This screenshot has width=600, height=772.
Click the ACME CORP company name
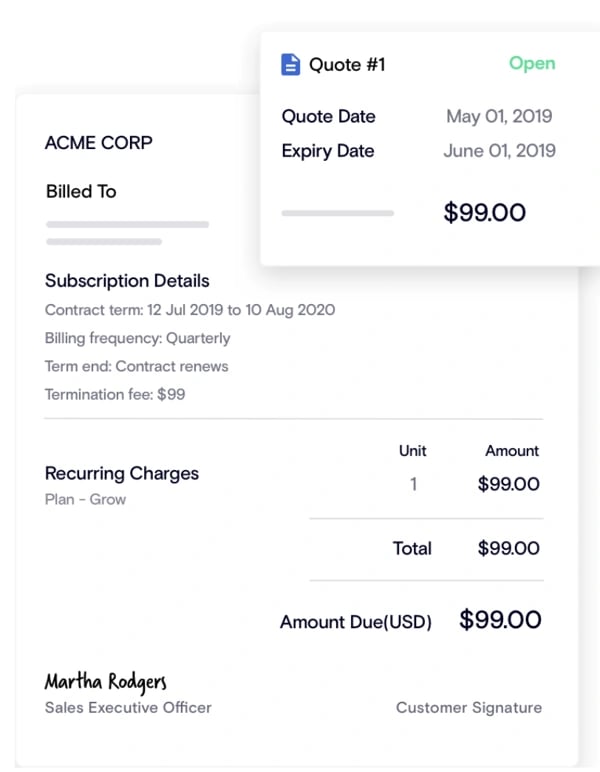pos(99,143)
